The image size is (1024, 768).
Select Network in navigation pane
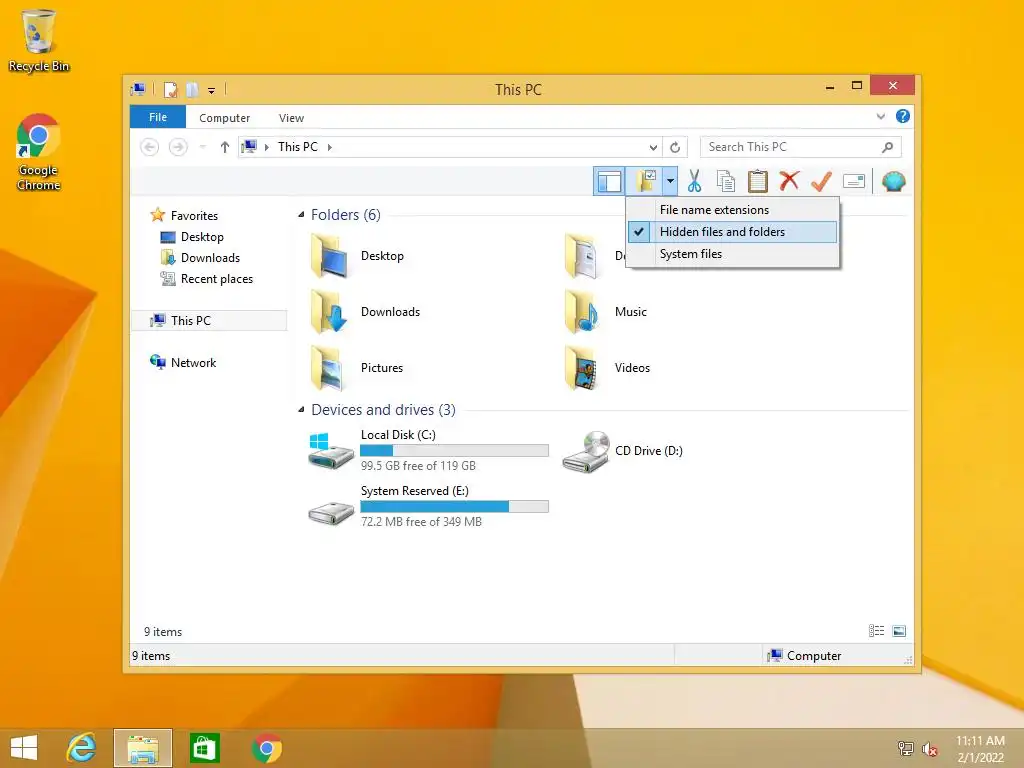click(x=183, y=362)
